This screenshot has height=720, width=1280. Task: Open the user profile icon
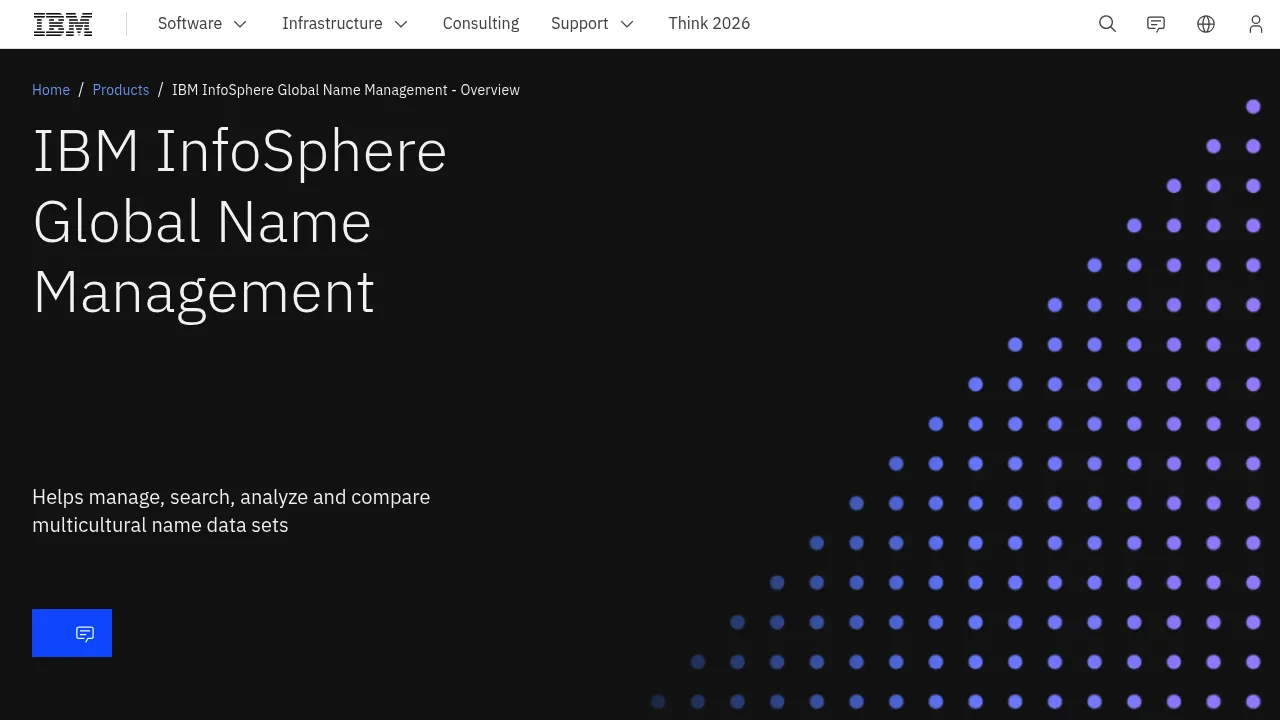[x=1256, y=24]
